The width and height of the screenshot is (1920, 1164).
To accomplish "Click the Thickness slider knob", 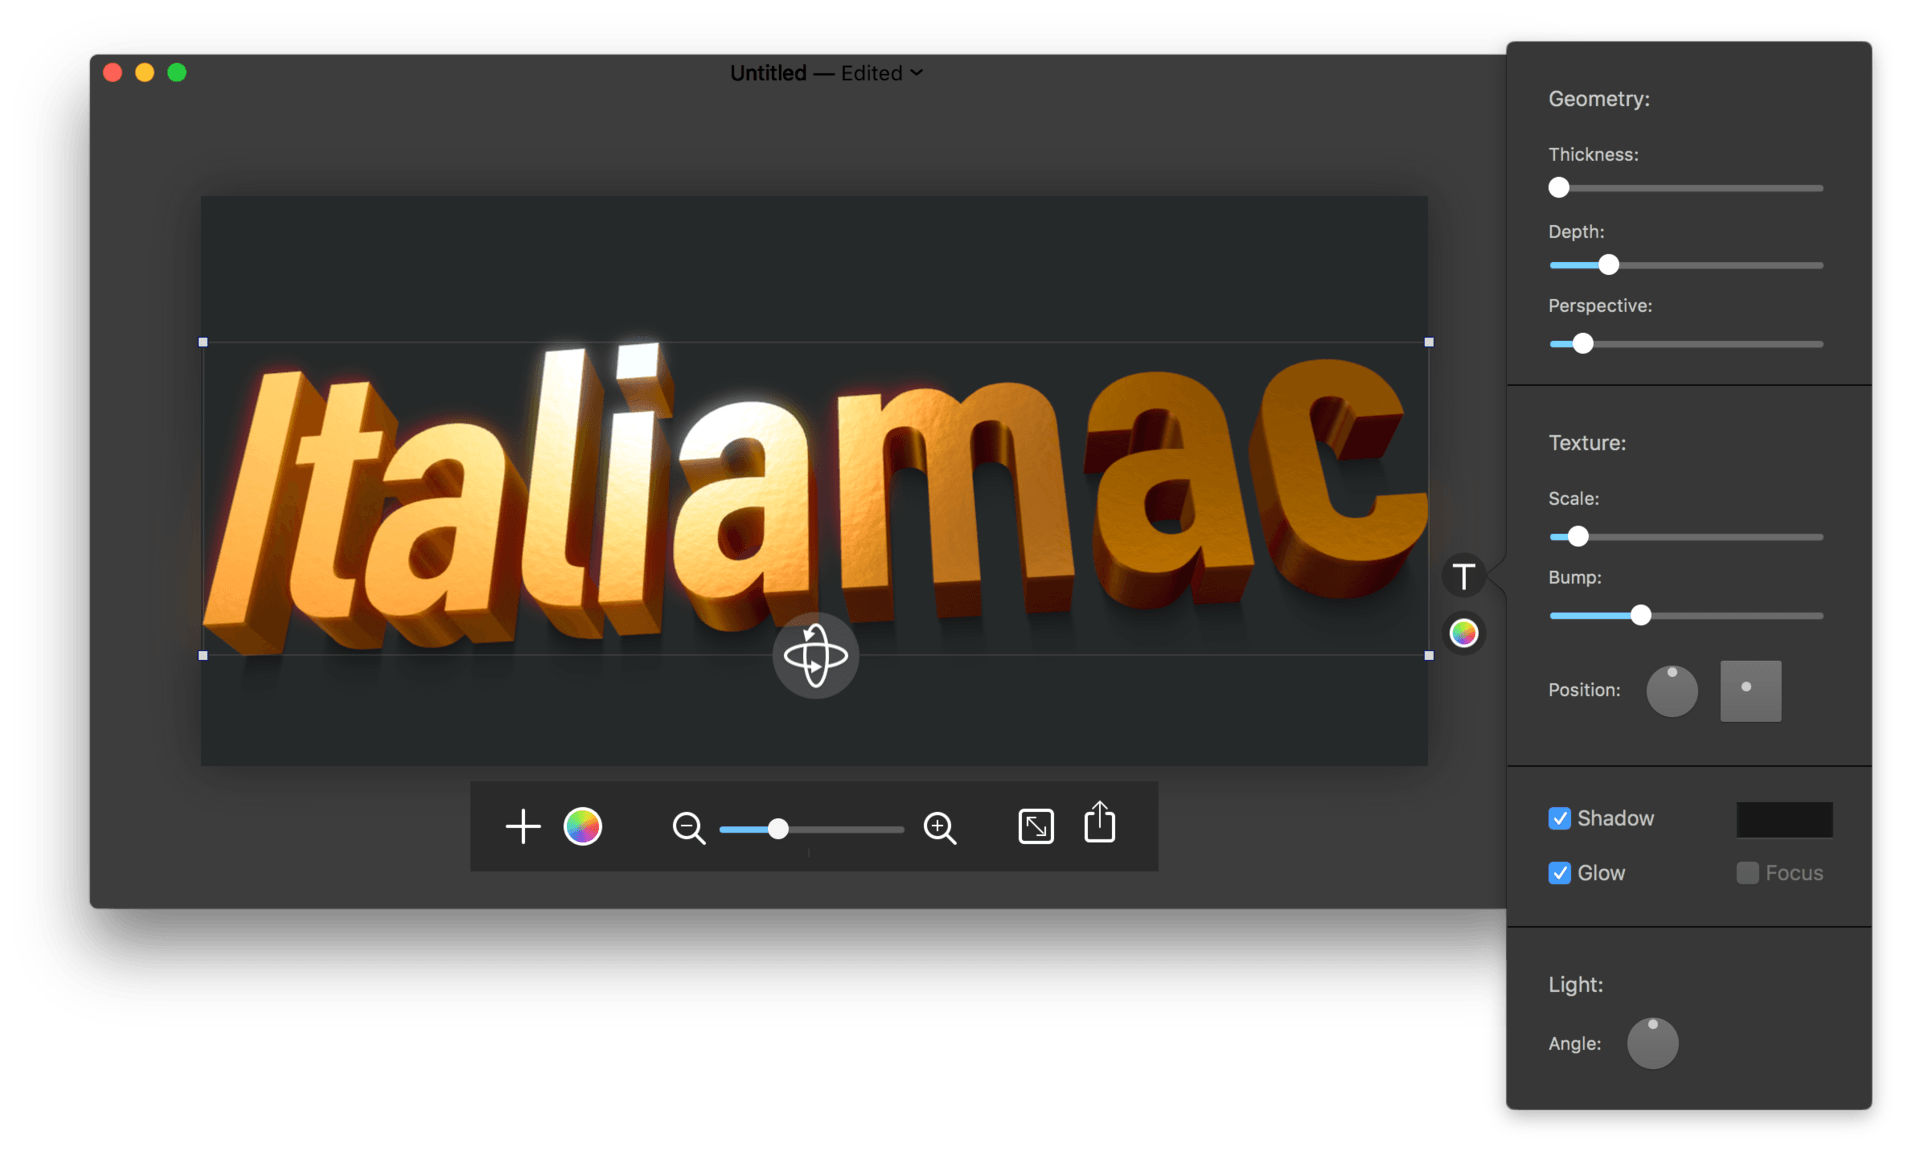I will coord(1559,187).
